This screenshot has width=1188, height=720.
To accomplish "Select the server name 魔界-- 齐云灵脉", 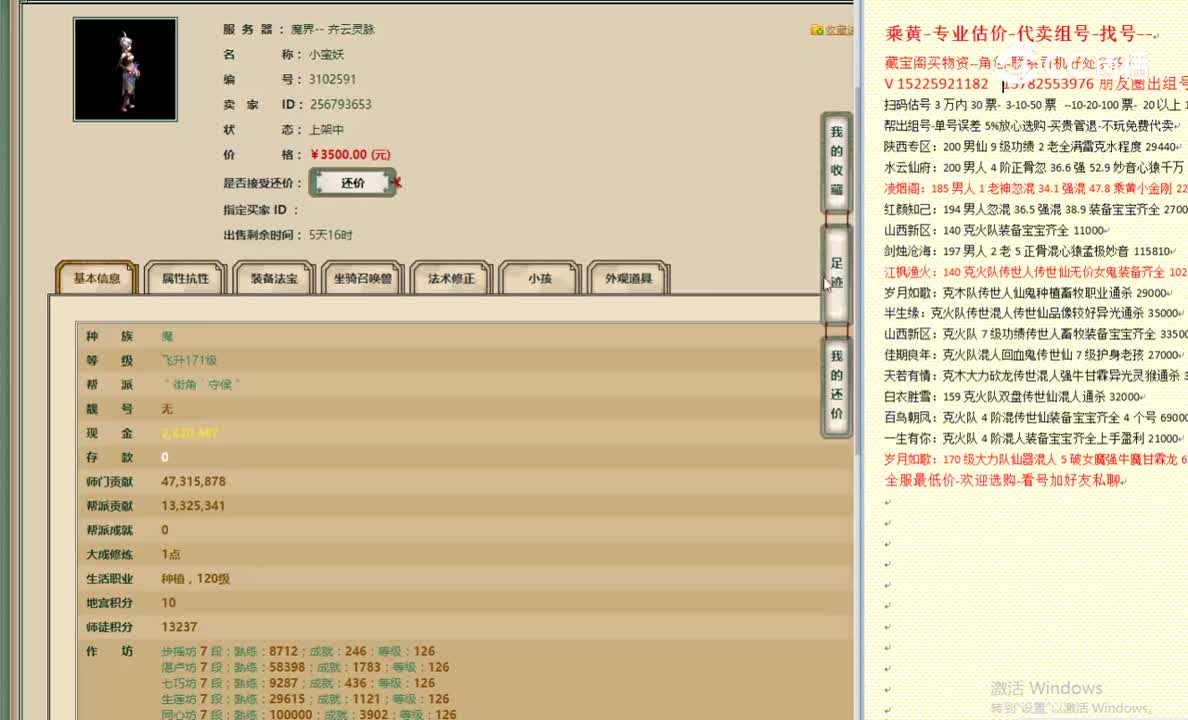I will [333, 30].
